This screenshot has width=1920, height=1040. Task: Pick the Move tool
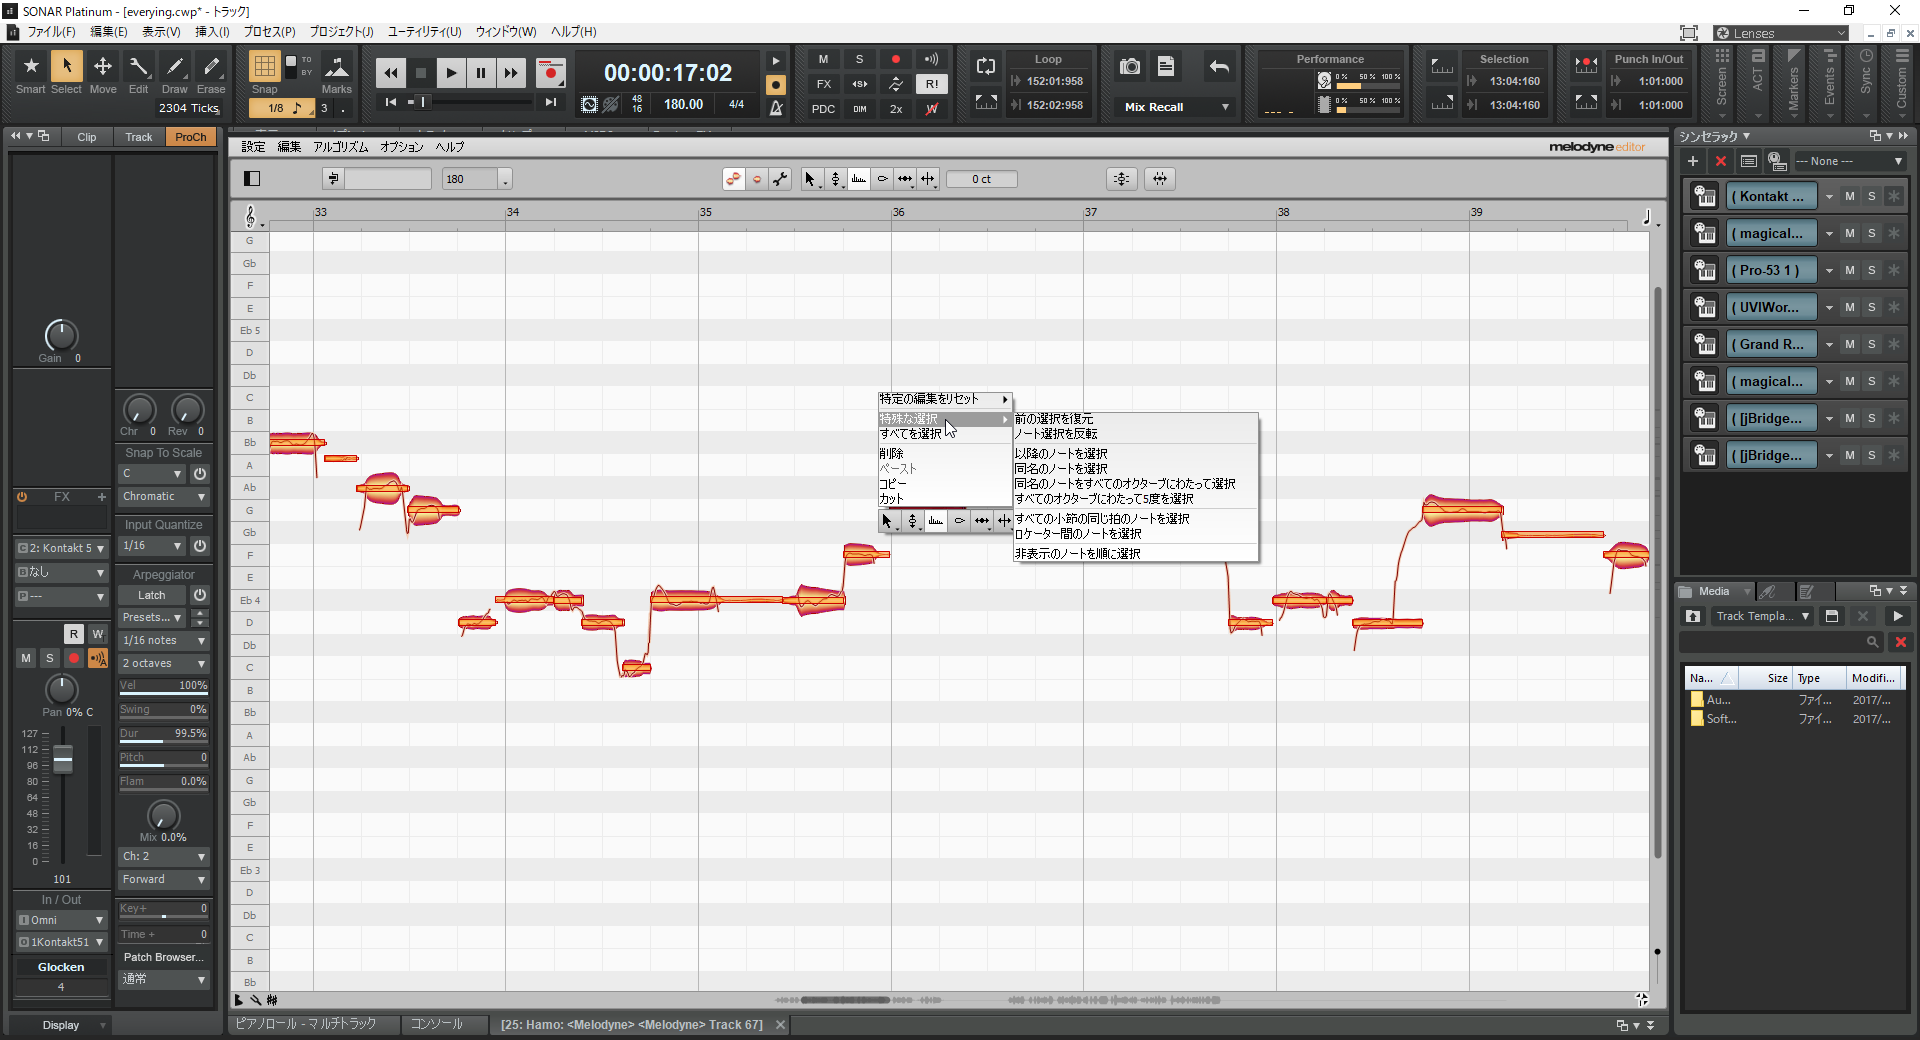(x=103, y=73)
